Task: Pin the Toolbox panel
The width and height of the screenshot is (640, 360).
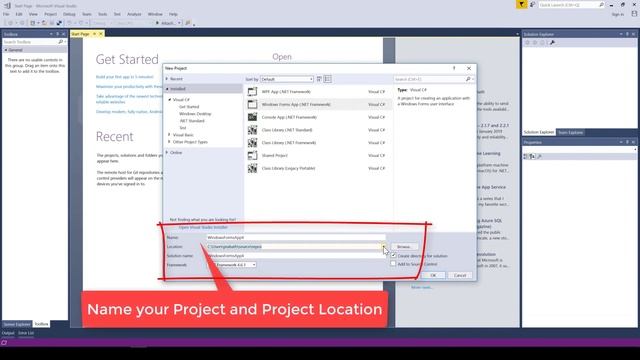Action: (x=57, y=34)
